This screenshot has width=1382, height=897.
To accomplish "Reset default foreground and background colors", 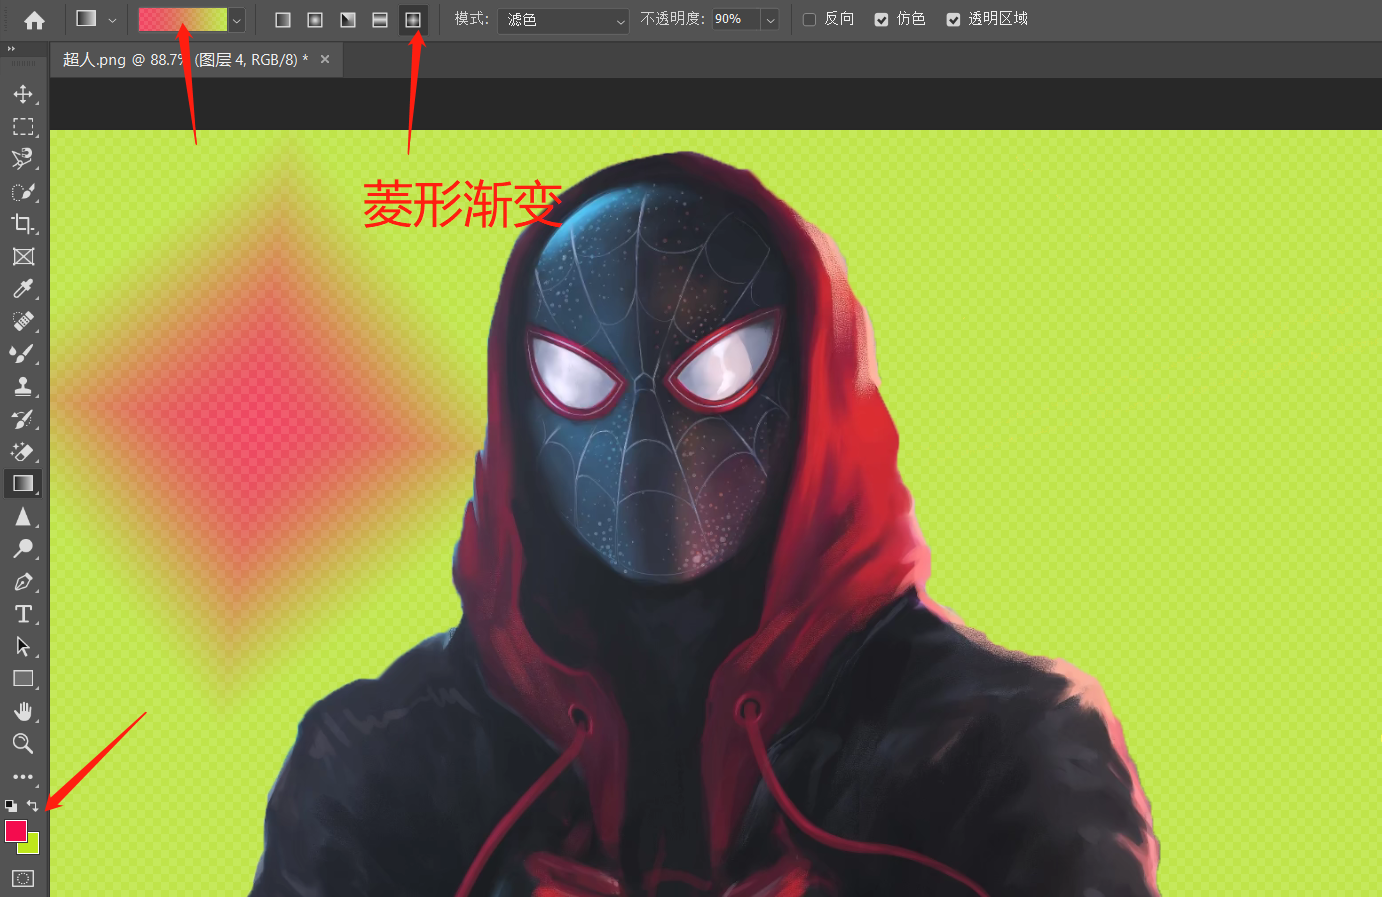I will pos(11,805).
